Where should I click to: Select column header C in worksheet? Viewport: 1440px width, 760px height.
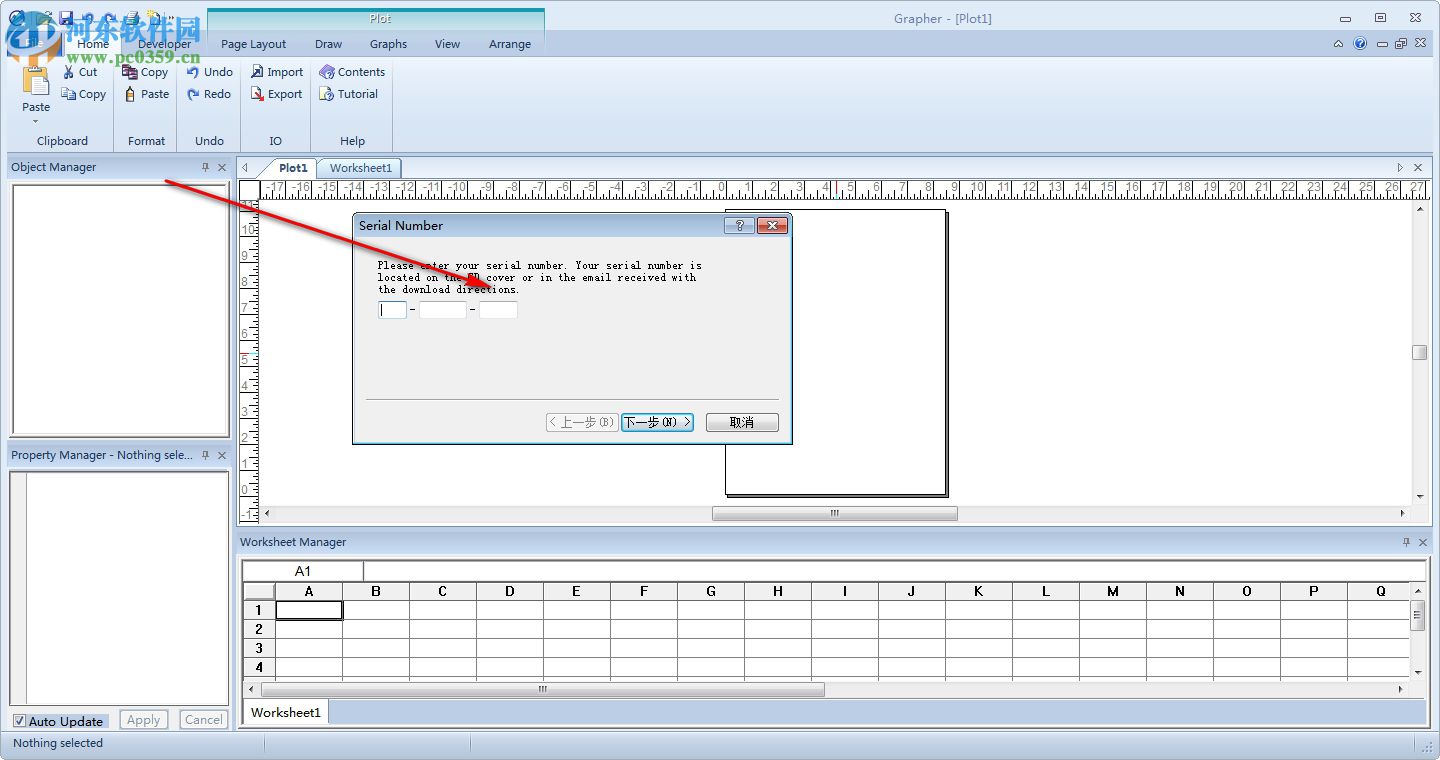click(x=443, y=591)
